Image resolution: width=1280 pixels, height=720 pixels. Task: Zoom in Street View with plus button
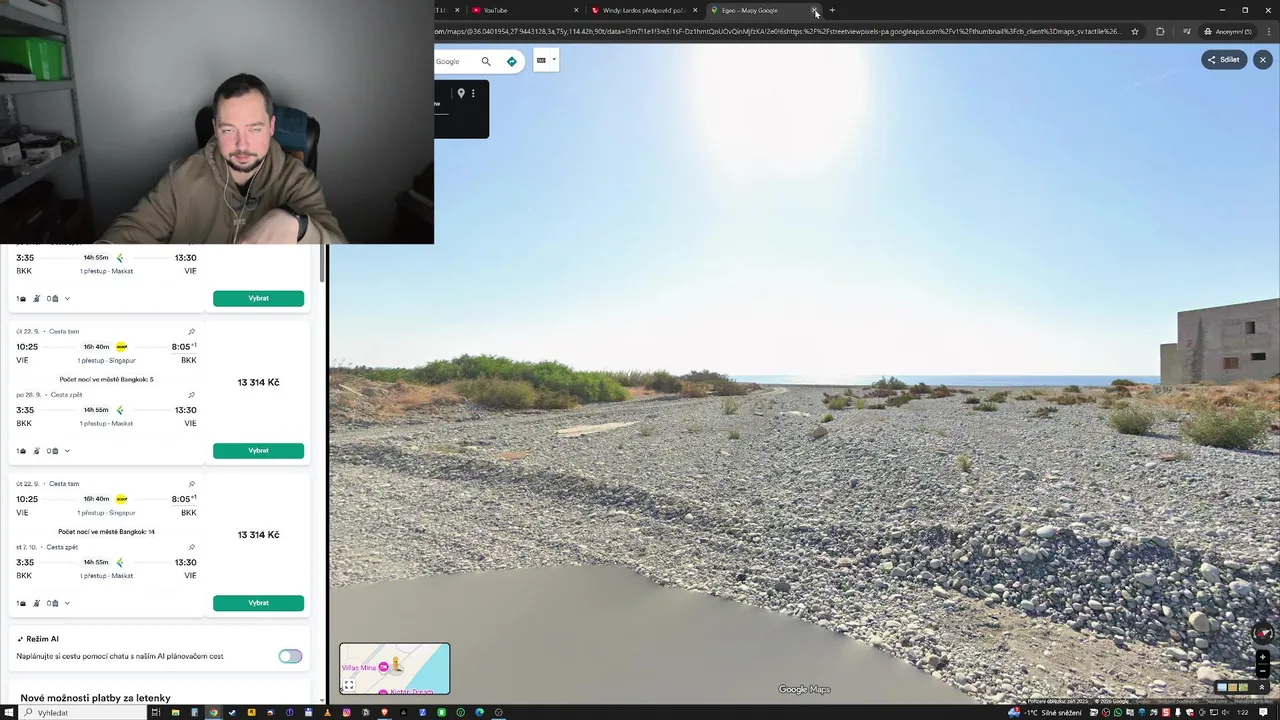(x=1262, y=657)
